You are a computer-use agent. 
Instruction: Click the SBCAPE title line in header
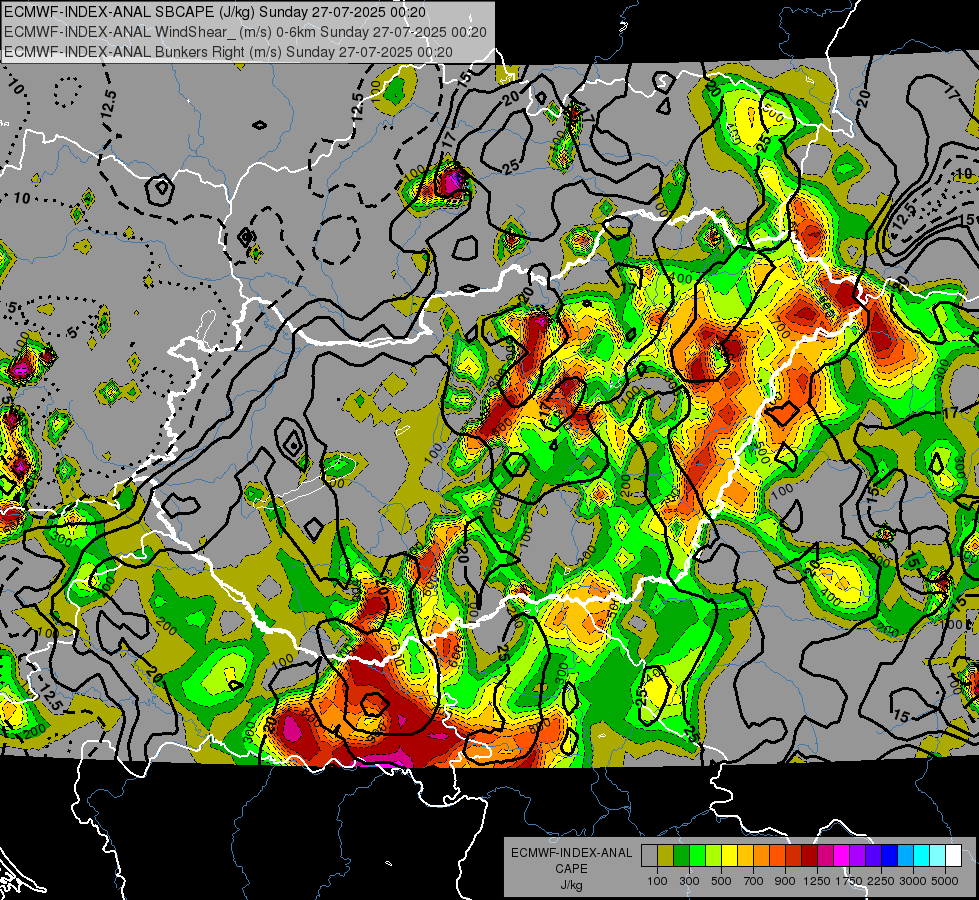(215, 12)
